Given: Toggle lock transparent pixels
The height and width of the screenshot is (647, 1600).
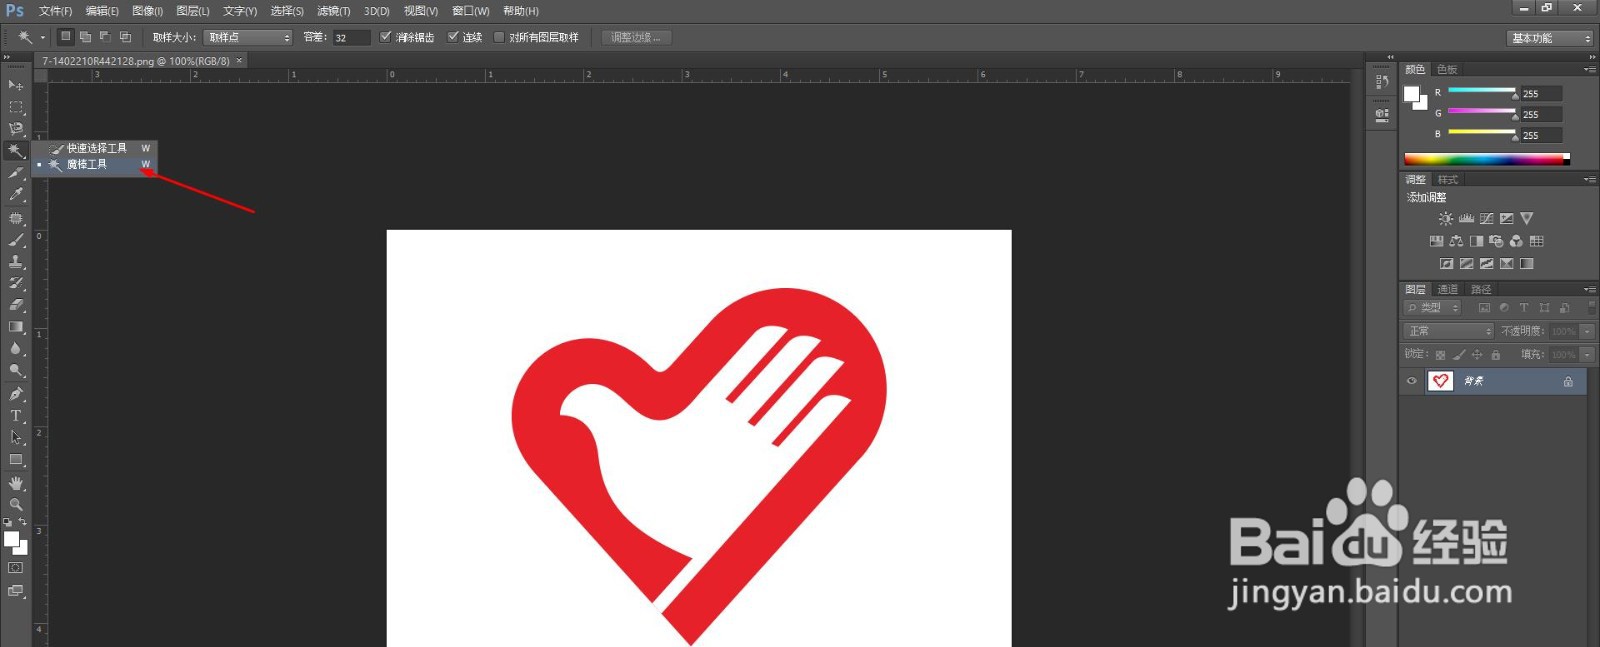Looking at the screenshot, I should 1440,355.
